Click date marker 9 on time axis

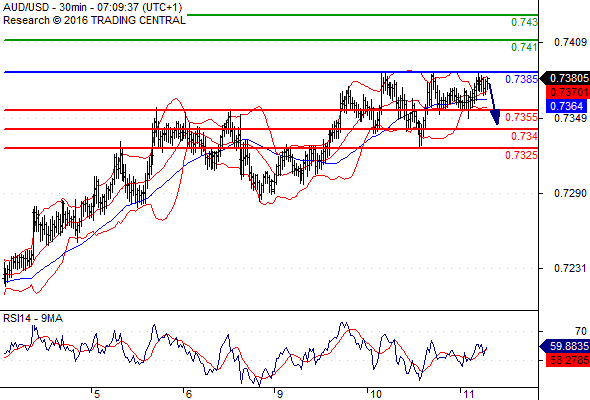(x=279, y=394)
